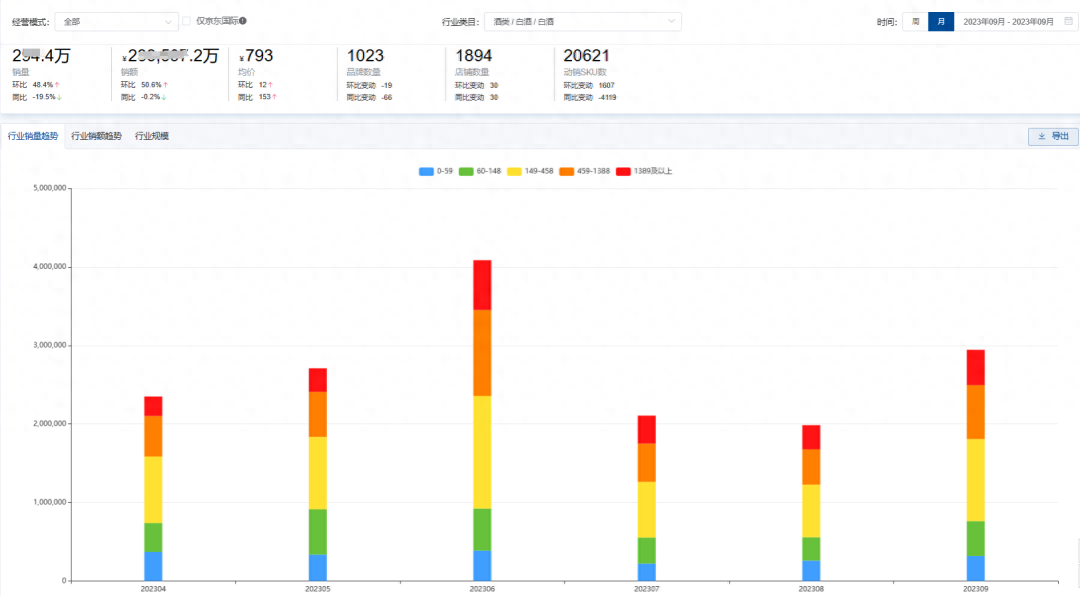1080x596 pixels.
Task: Switch to the 行业销量趋势 tab
Action: (32, 136)
